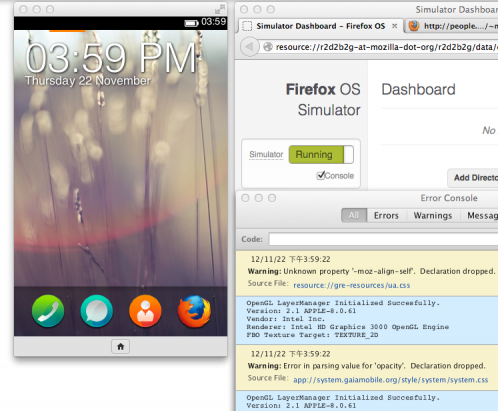This screenshot has width=498, height=411.
Task: Click the Add Directory button
Action: click(x=473, y=178)
